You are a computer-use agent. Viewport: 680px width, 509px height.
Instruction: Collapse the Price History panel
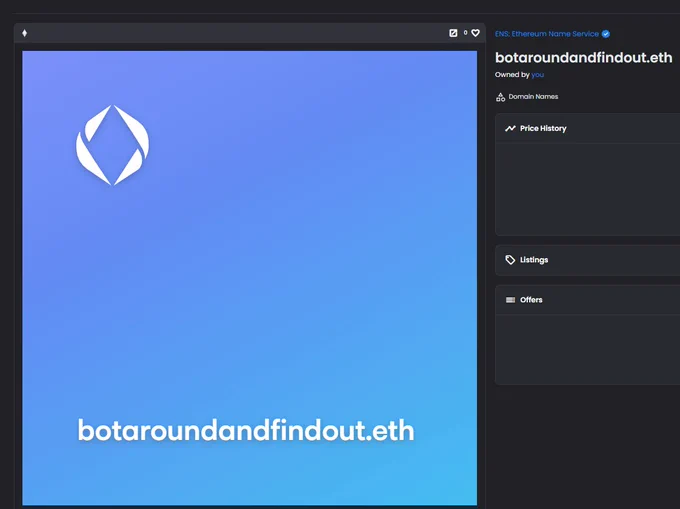(x=588, y=128)
